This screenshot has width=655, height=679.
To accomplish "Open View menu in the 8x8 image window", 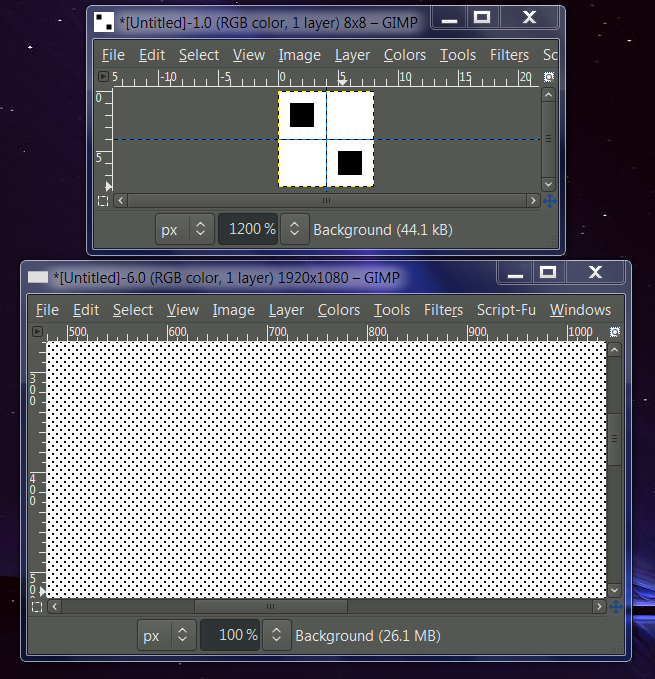I will coord(248,55).
